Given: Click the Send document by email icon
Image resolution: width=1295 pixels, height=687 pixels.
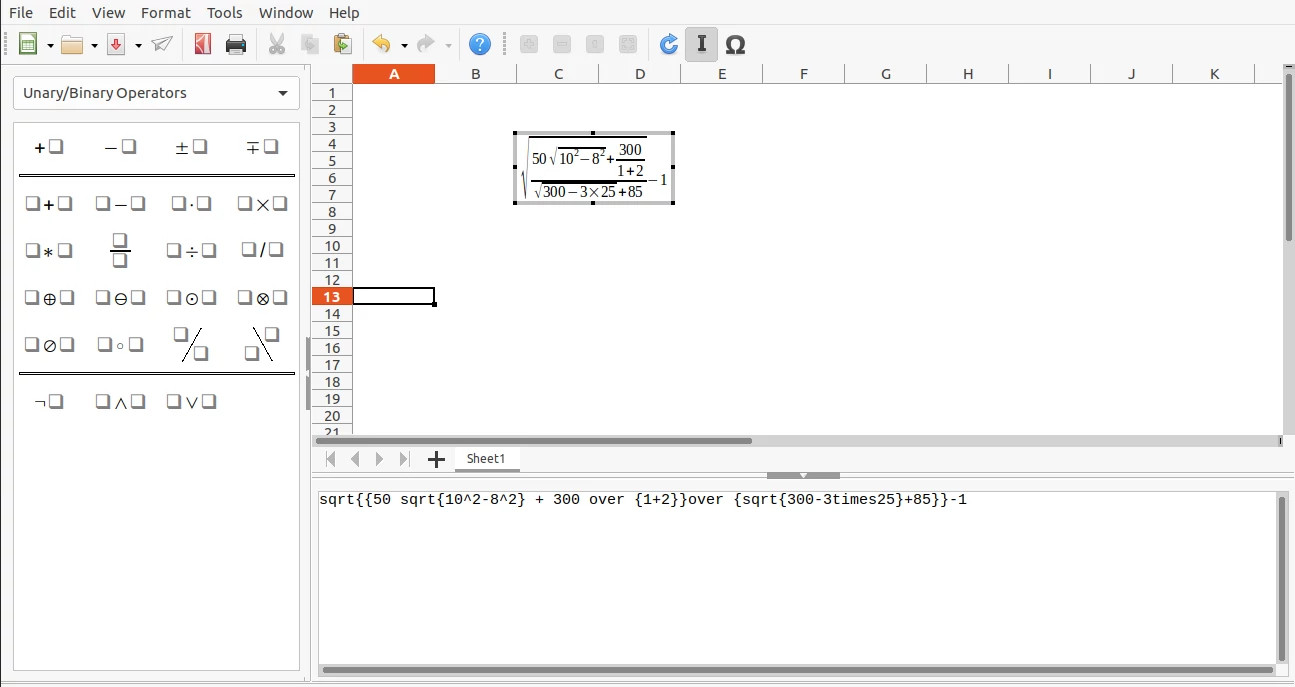Looking at the screenshot, I should coord(162,44).
